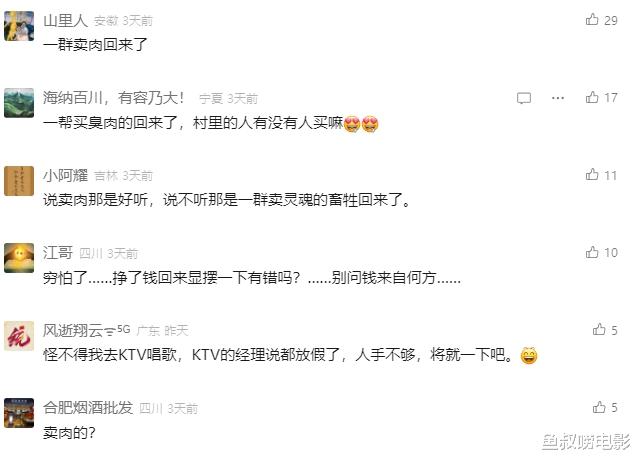View 江哥 avatar image
This screenshot has width=640, height=463.
pyautogui.click(x=19, y=258)
